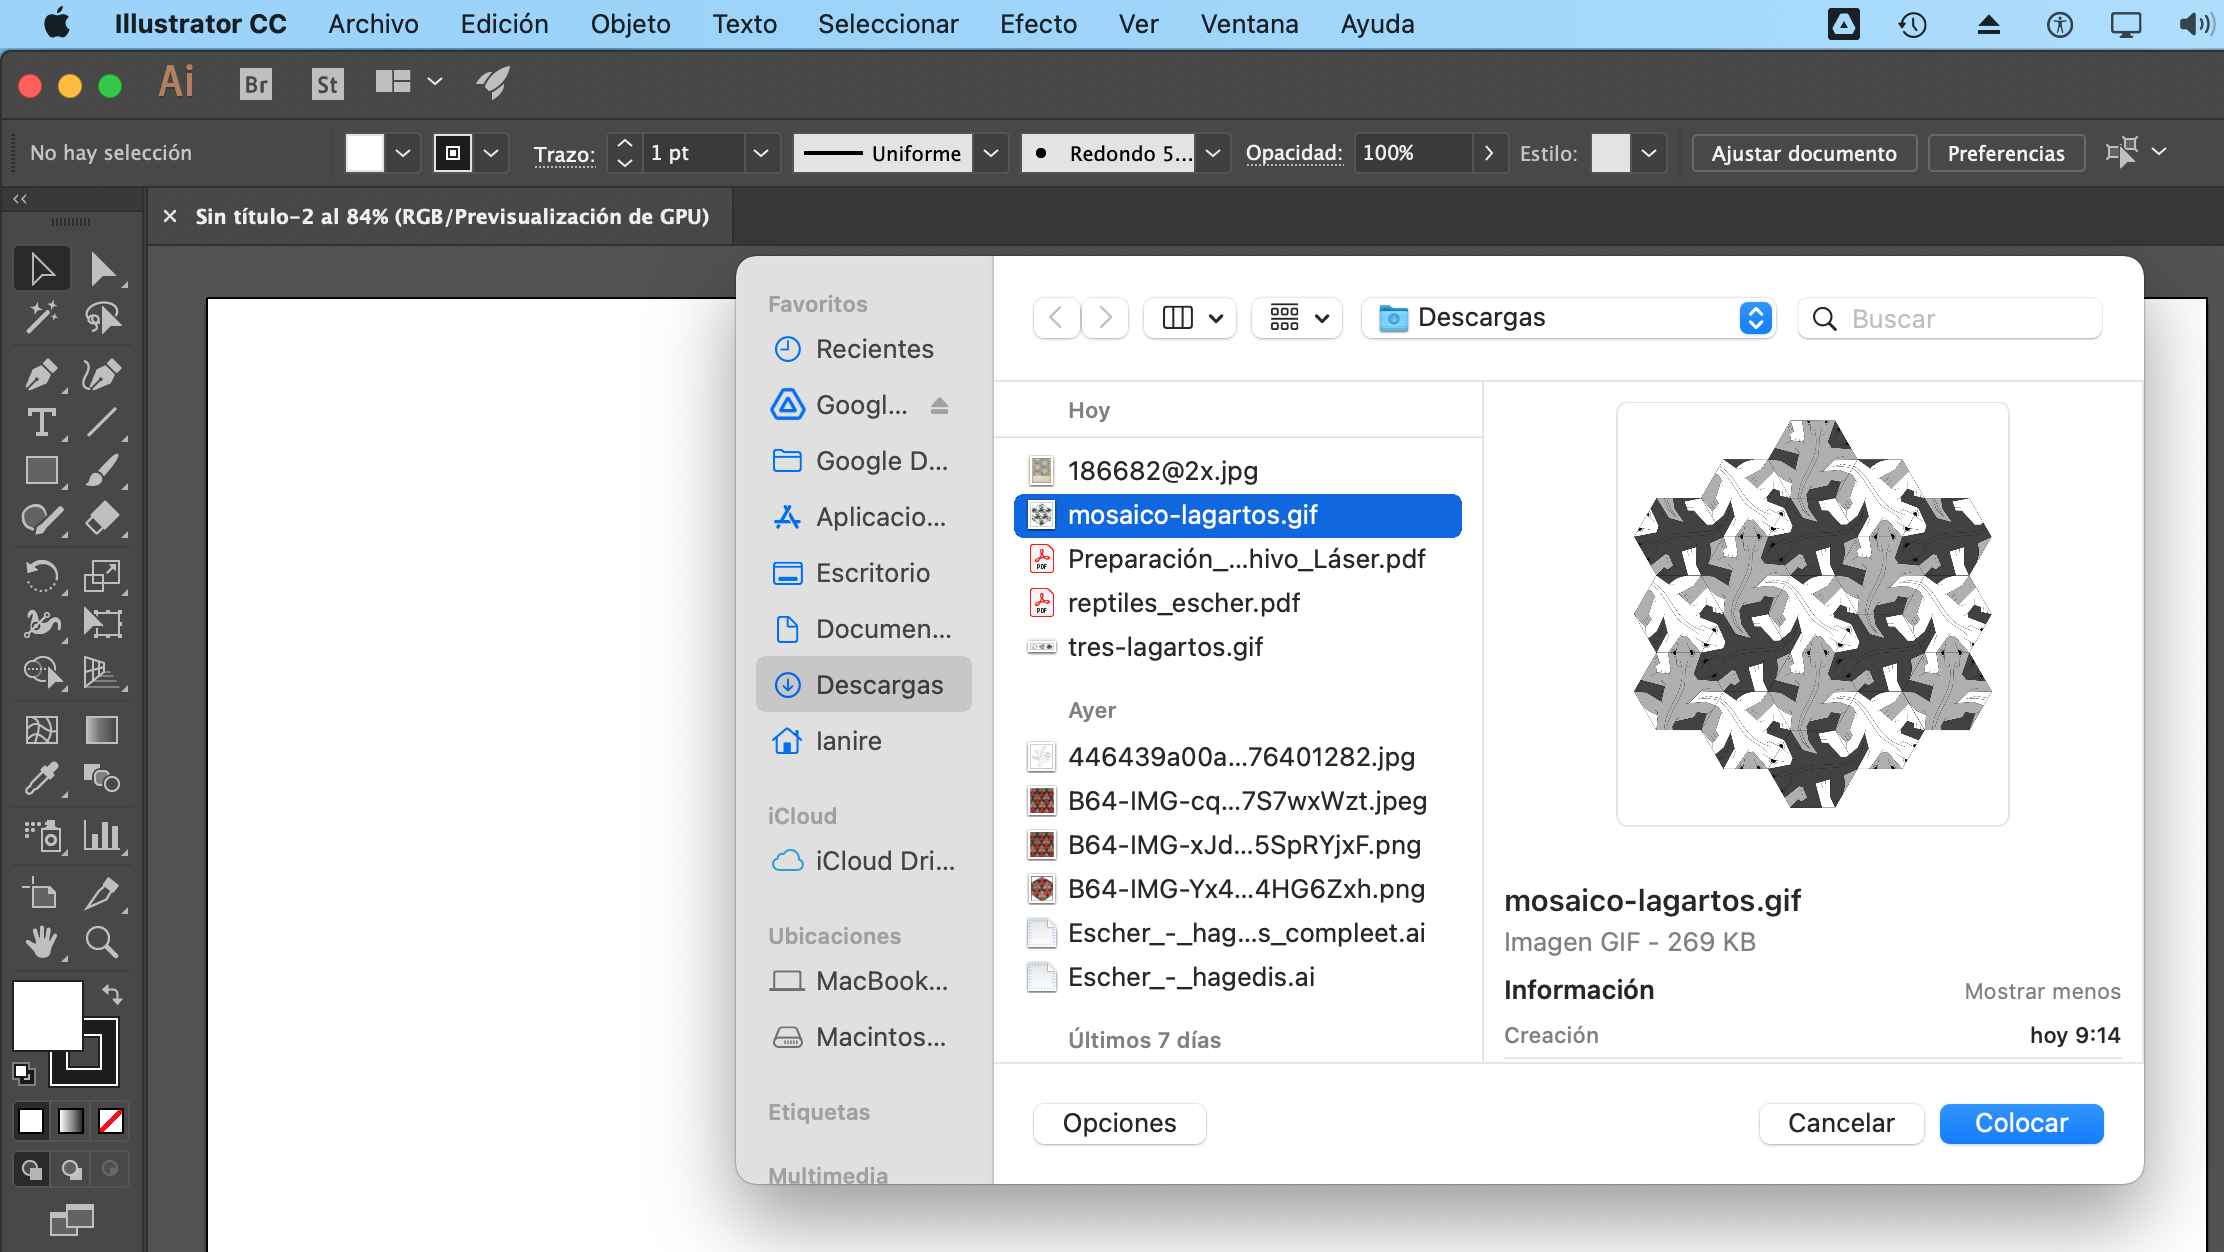Select the Warp width tool
This screenshot has width=2224, height=1252.
point(42,623)
